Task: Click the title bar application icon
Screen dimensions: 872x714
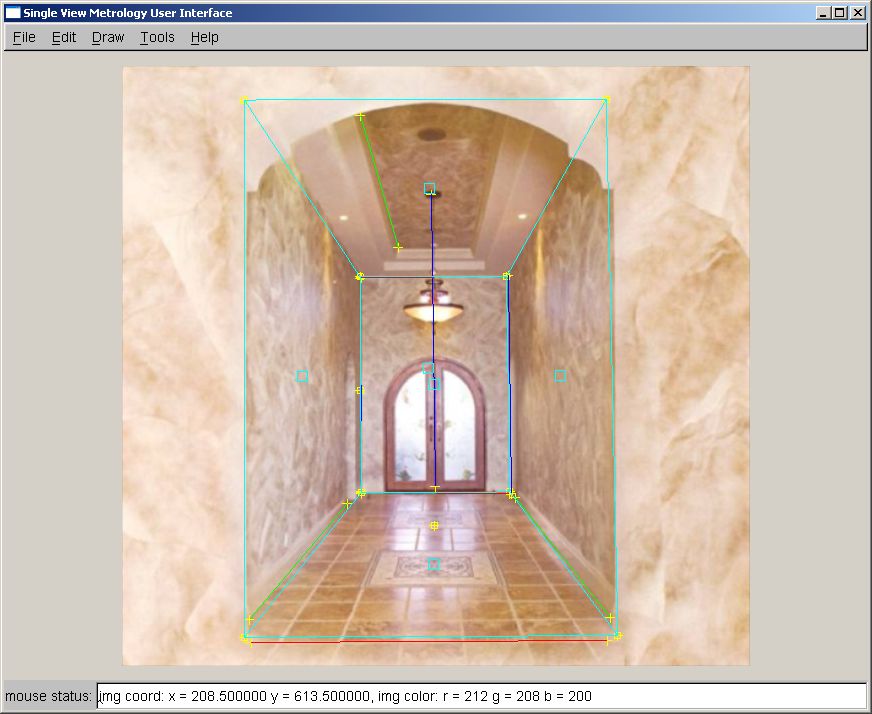Action: pos(12,13)
